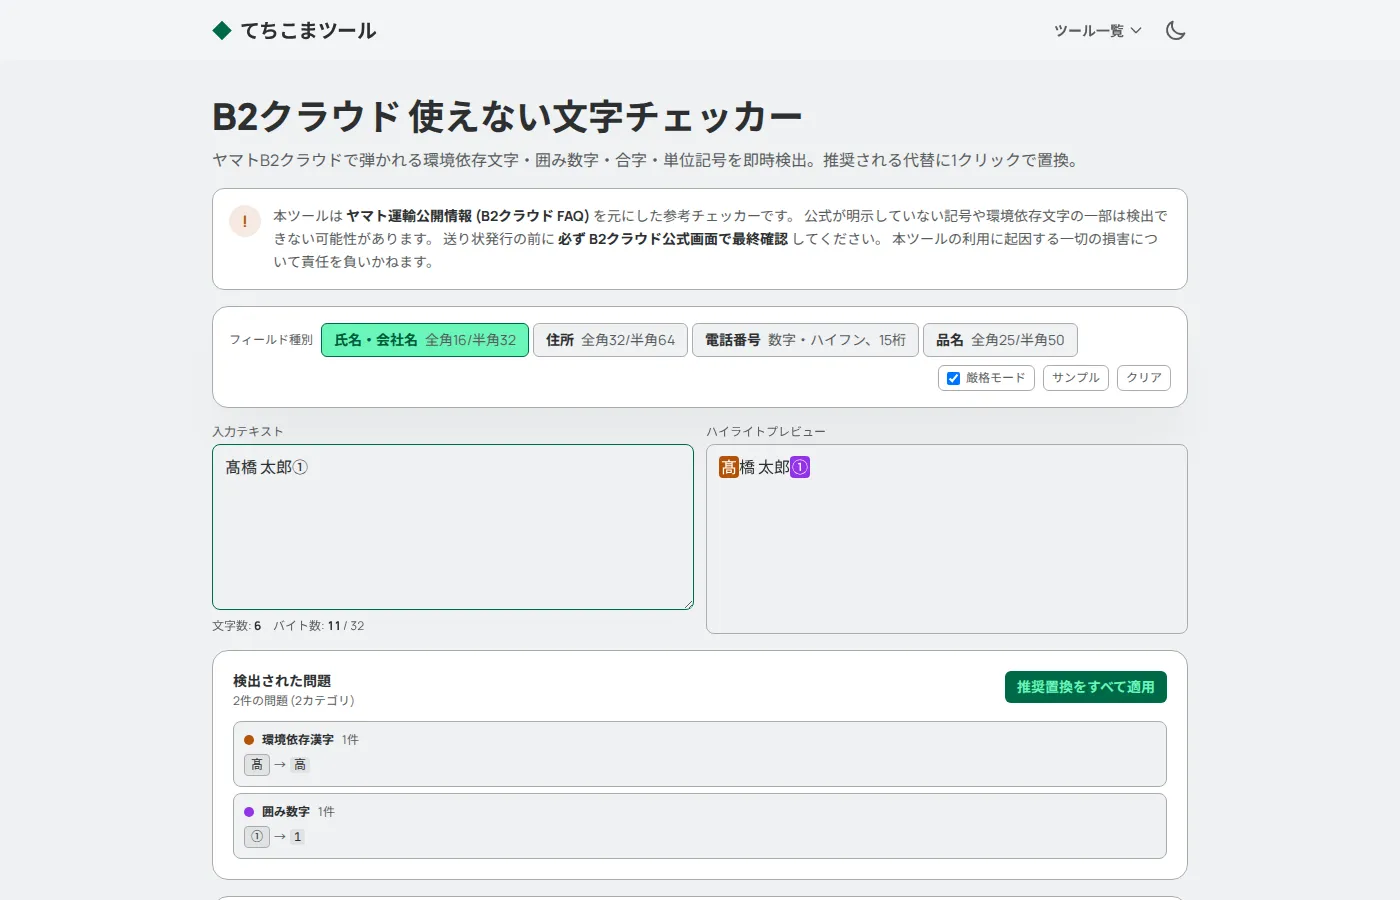Click the サンプル button
The width and height of the screenshot is (1400, 900).
(x=1076, y=378)
